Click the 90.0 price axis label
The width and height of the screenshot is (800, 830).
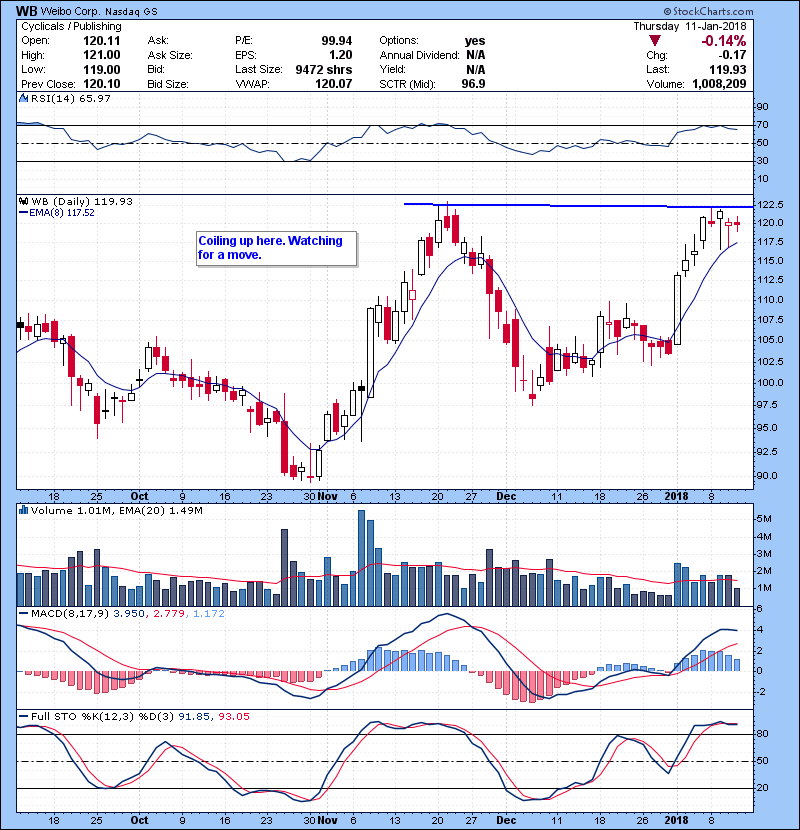(767, 475)
